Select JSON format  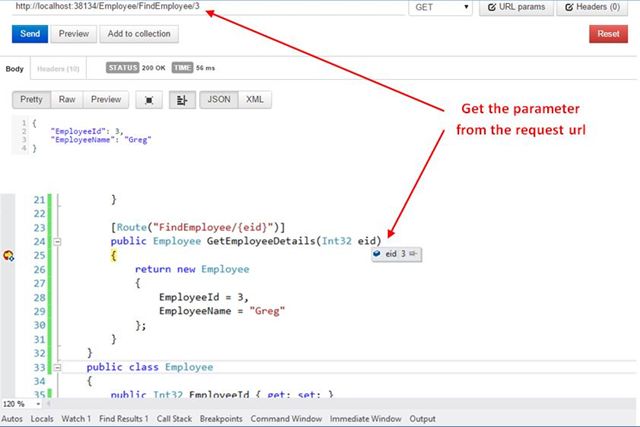219,100
